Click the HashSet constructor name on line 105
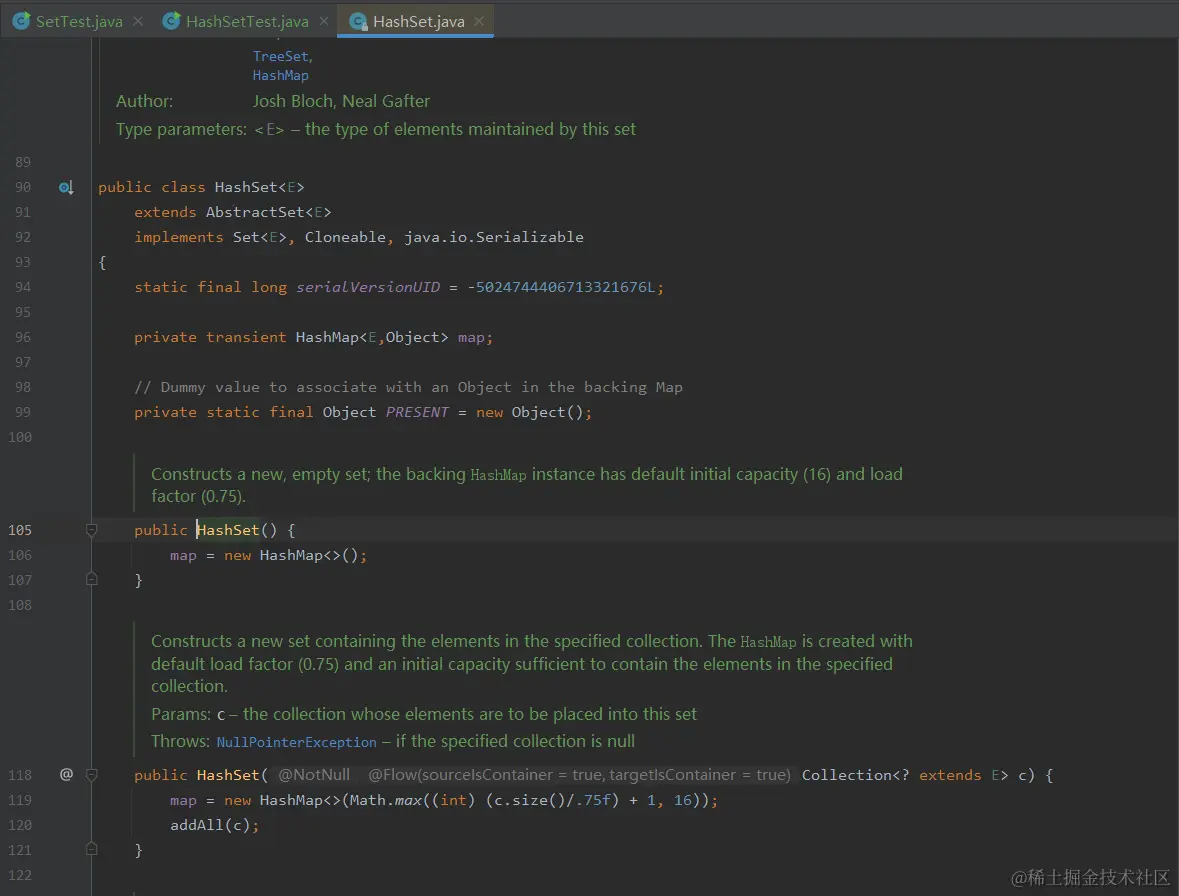The image size is (1179, 896). pos(228,530)
